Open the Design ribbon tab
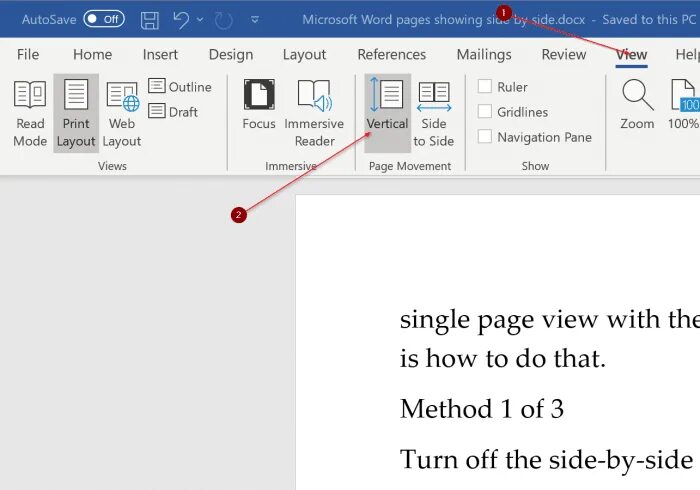700x490 pixels. pyautogui.click(x=231, y=54)
